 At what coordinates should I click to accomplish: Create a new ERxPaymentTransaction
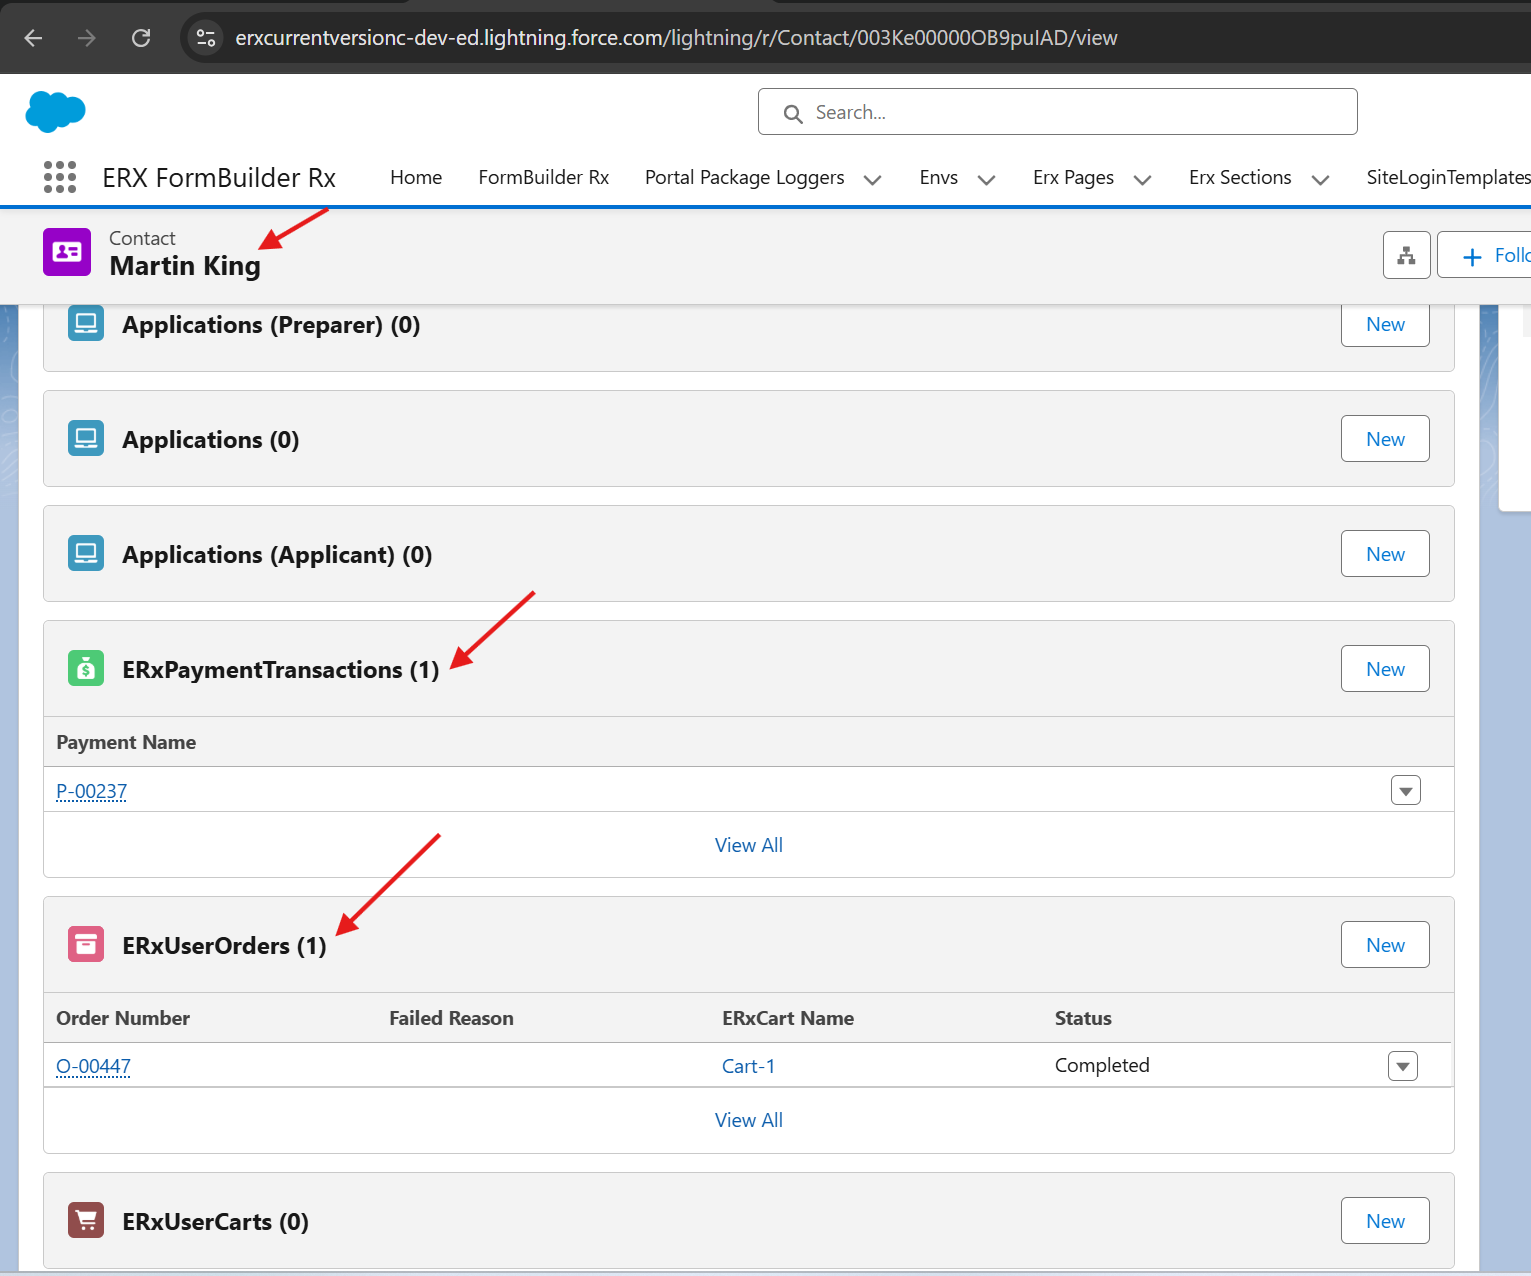(1385, 669)
